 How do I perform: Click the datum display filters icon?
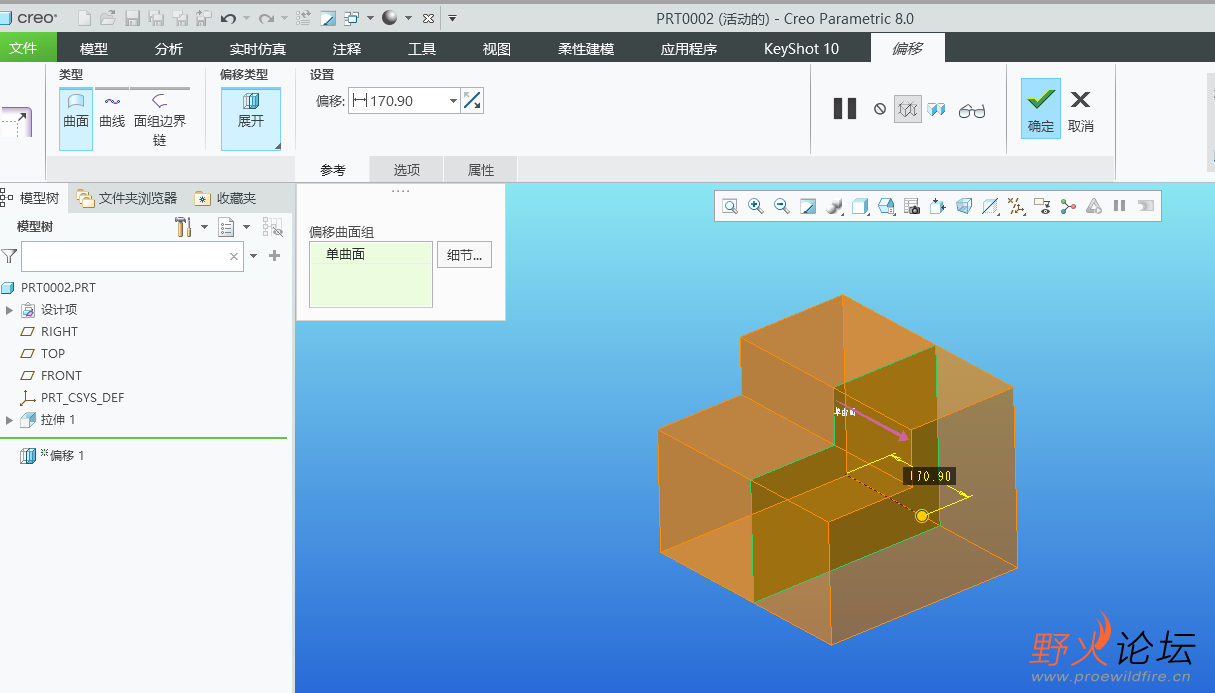tap(1016, 206)
